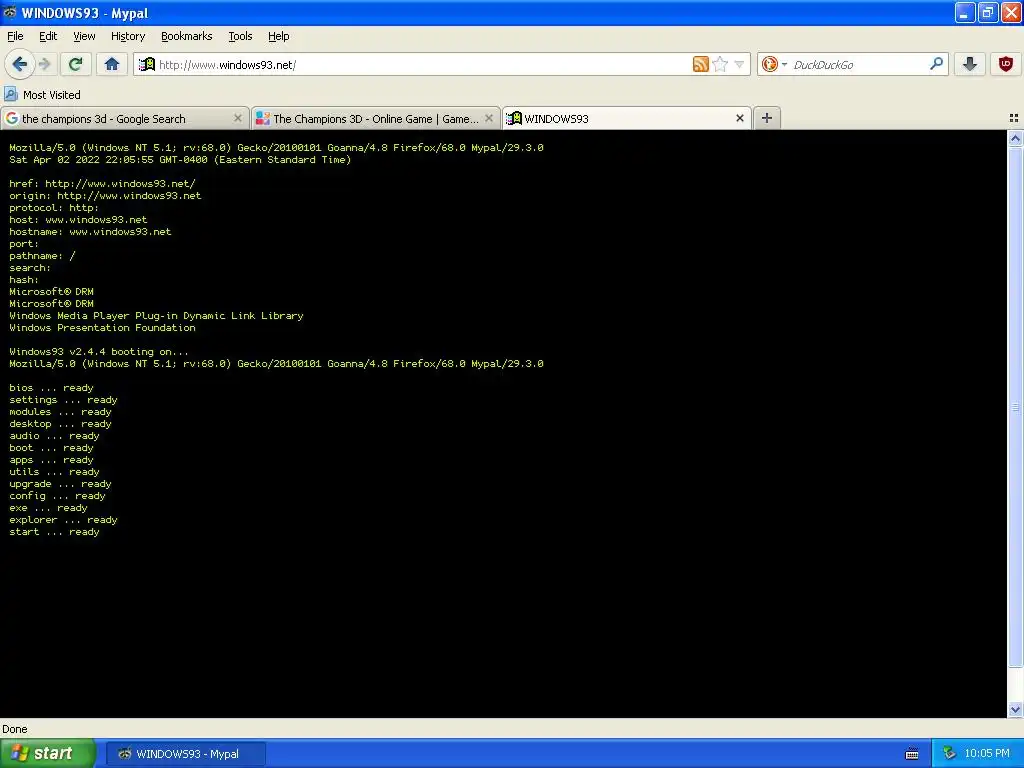Click the 'Sat Apr 02 2022' timestamp line
Viewport: 1024px width, 768px height.
180,159
